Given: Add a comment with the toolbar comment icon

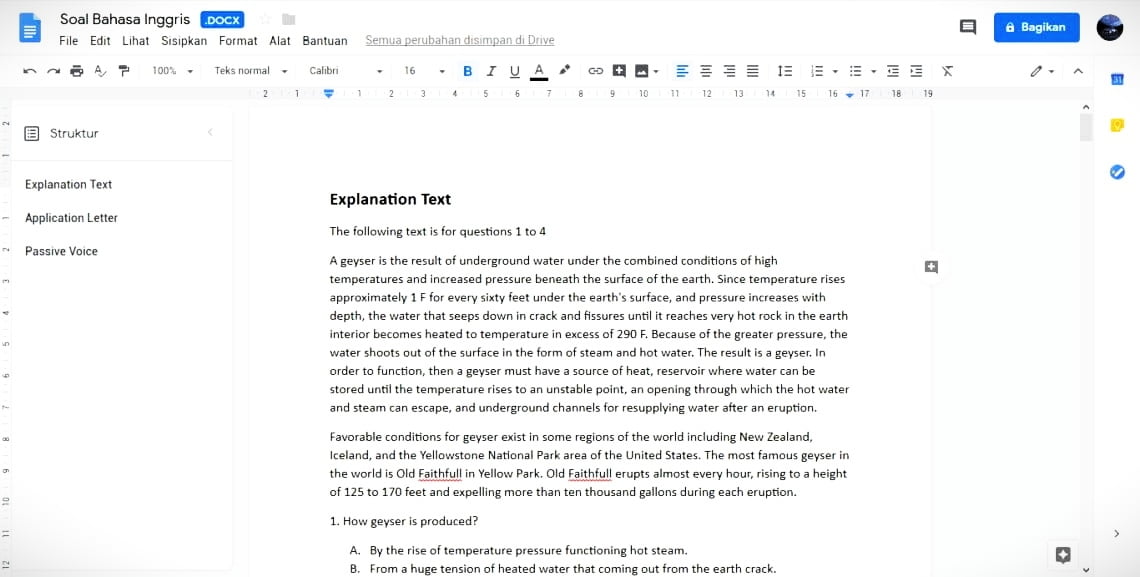Looking at the screenshot, I should coord(618,71).
